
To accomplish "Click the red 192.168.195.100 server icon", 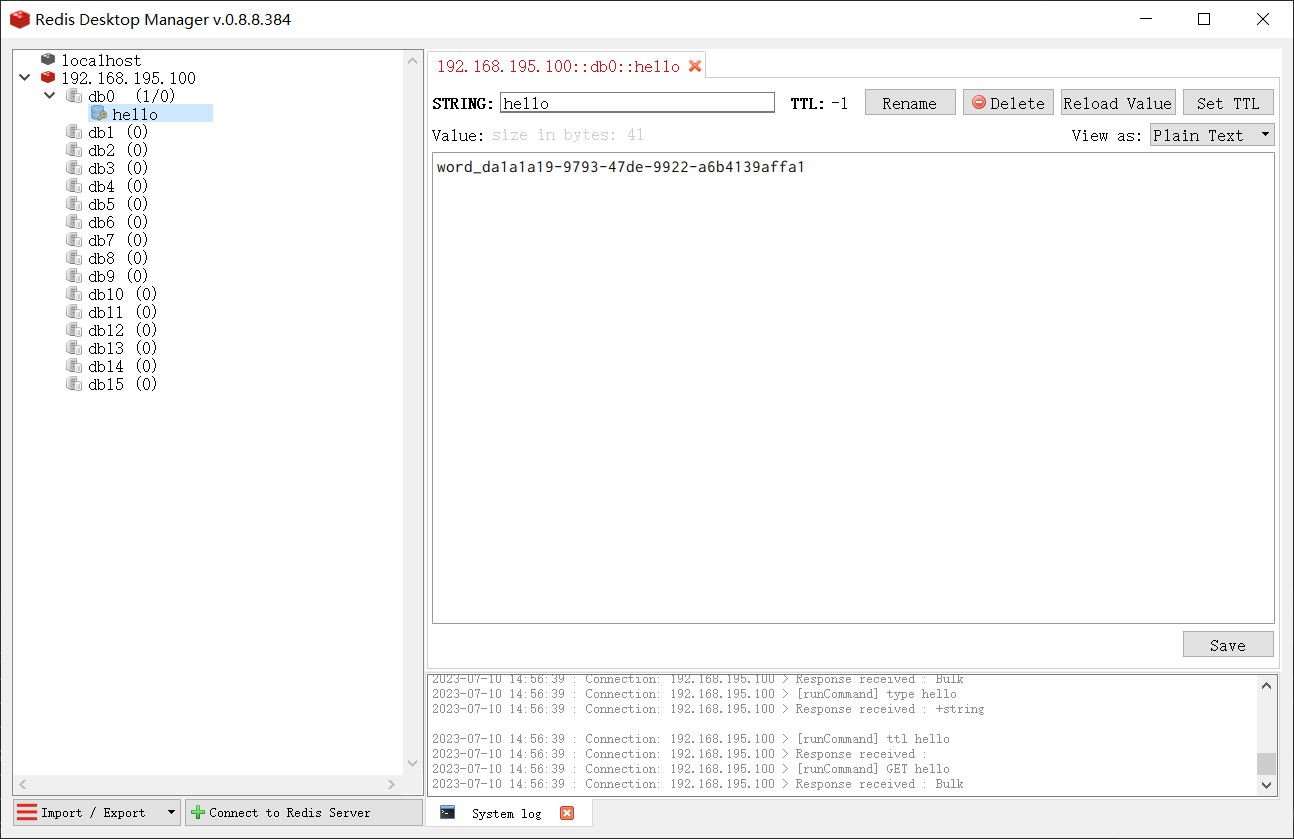I will (x=48, y=78).
